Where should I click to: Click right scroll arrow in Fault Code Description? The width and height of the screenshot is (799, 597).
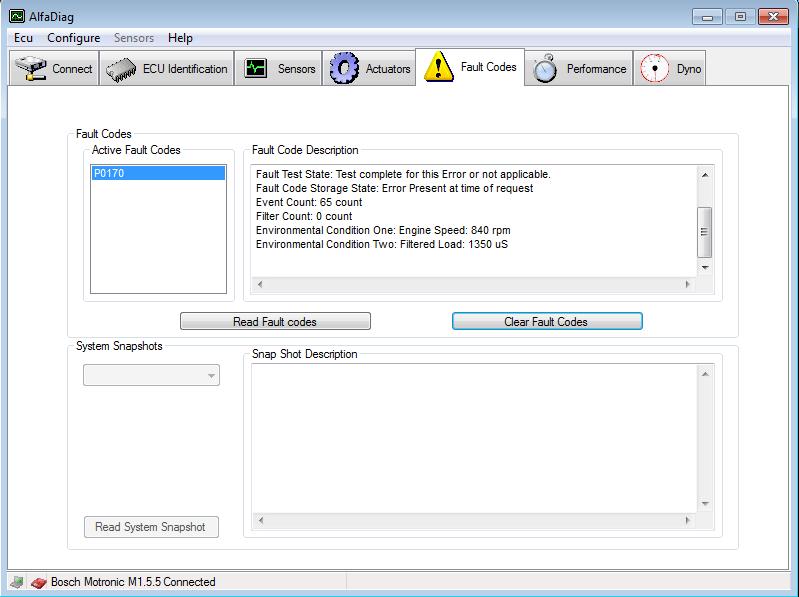[688, 284]
